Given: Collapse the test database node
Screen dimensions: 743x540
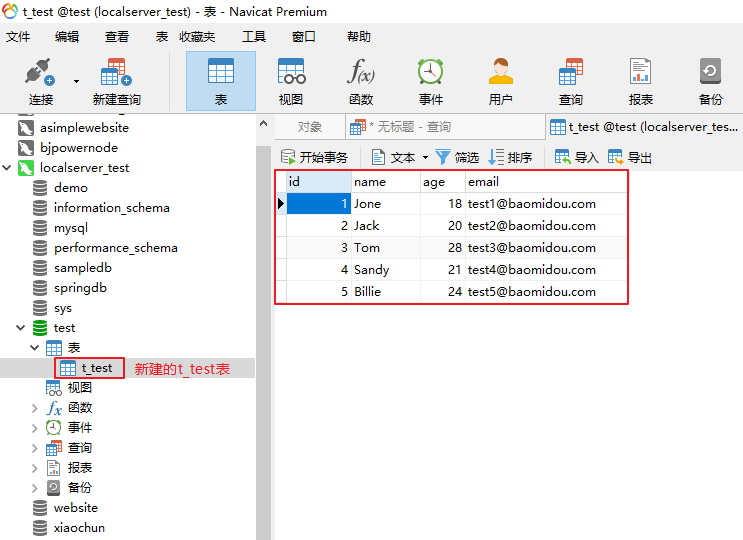Looking at the screenshot, I should (20, 327).
